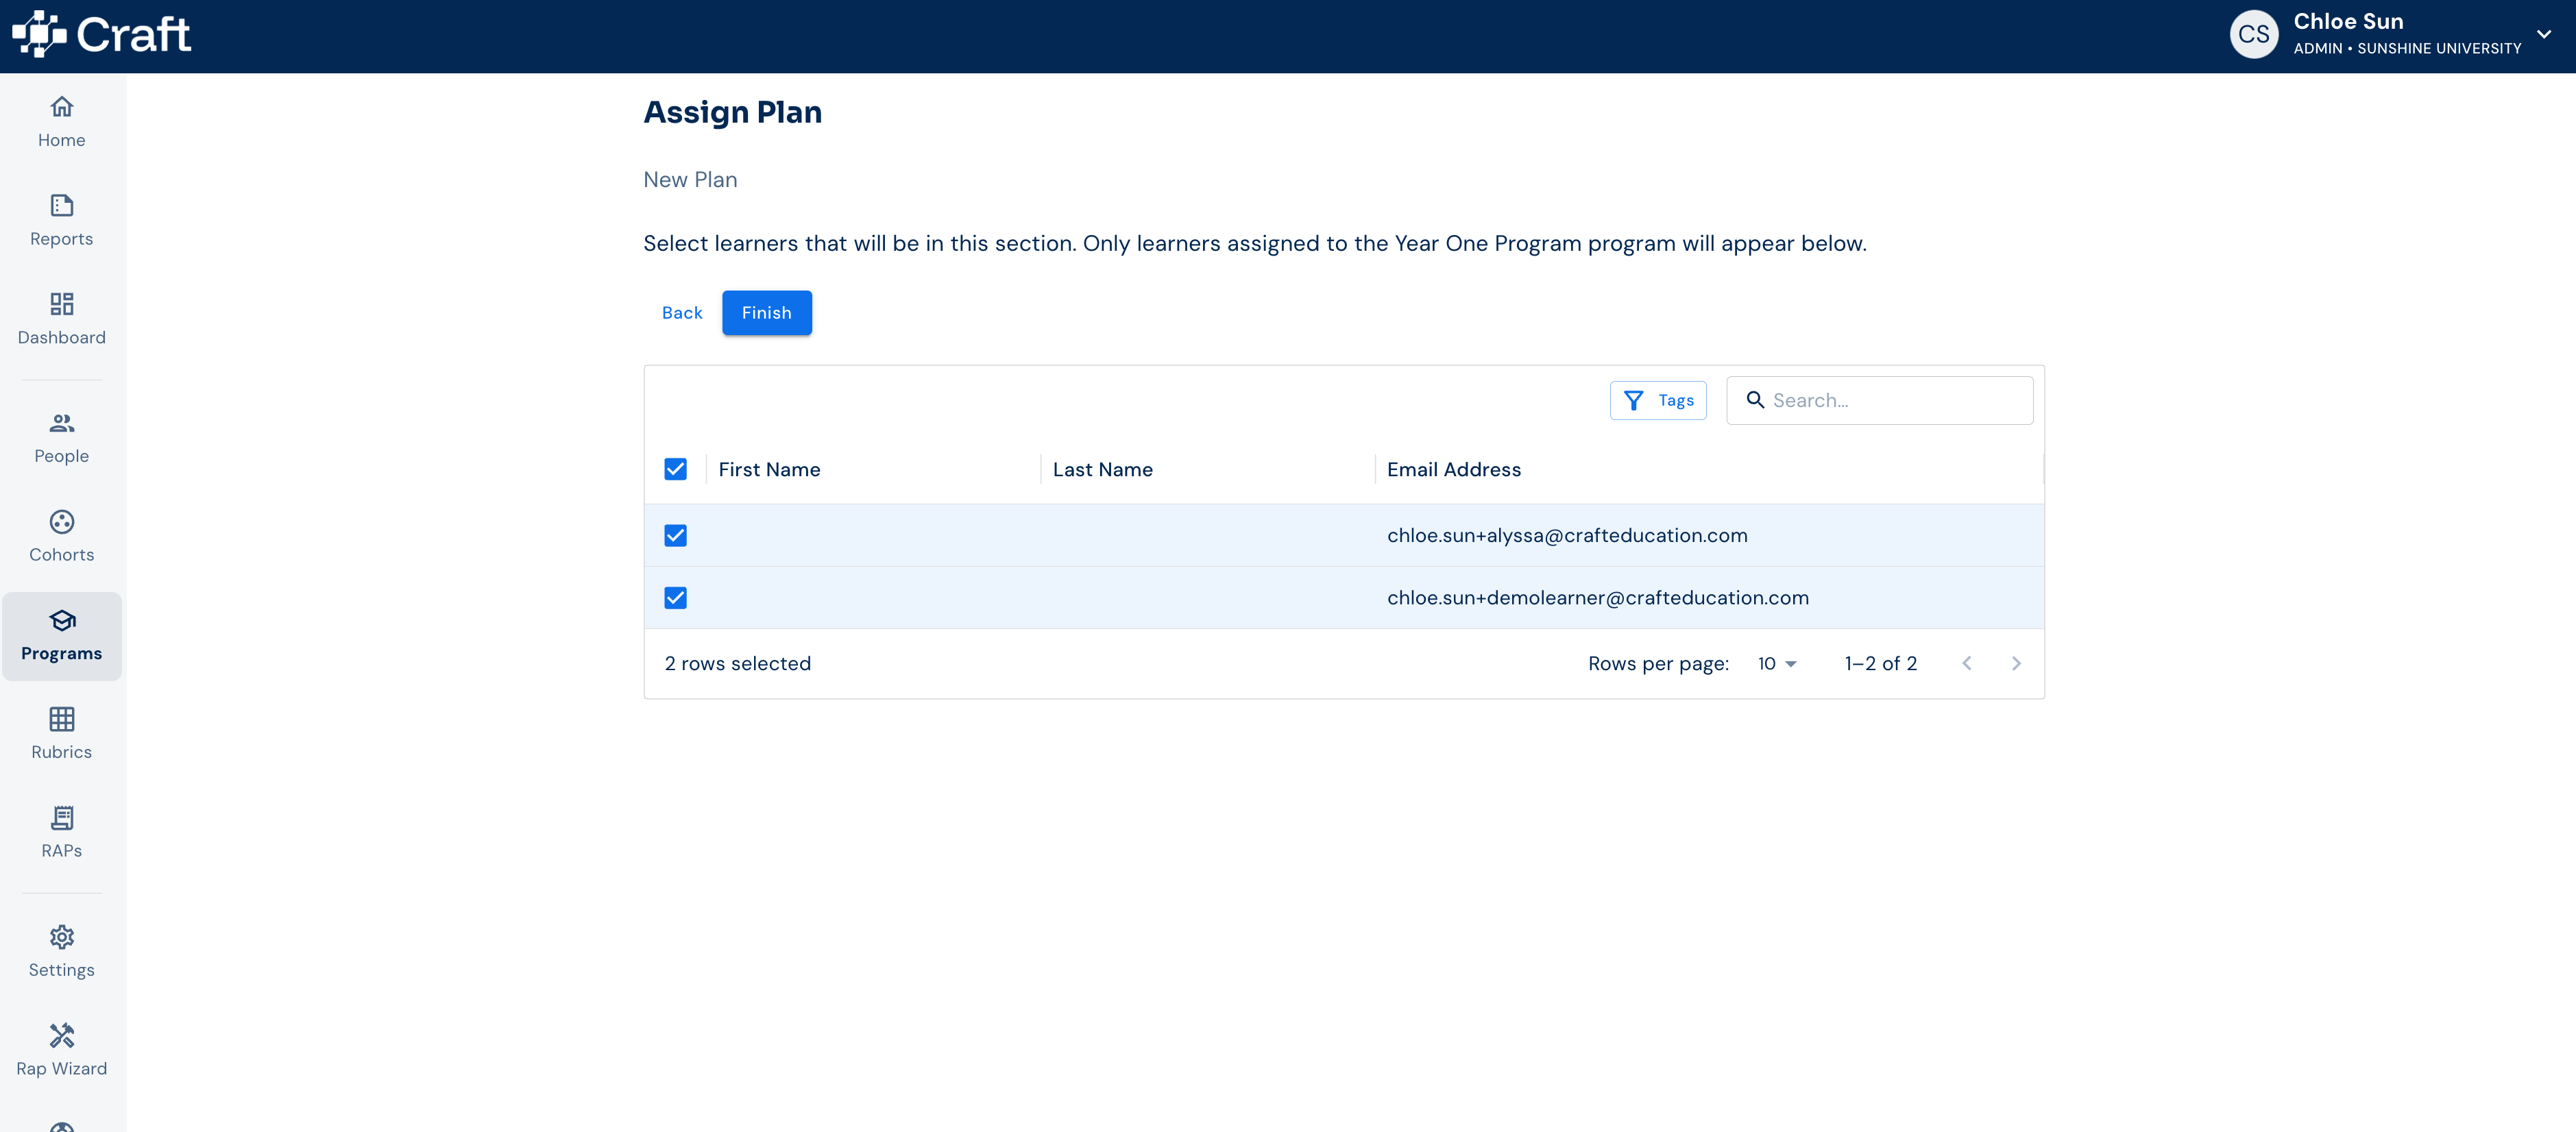2576x1132 pixels.
Task: Open the Home sidebar icon
Action: click(x=61, y=106)
